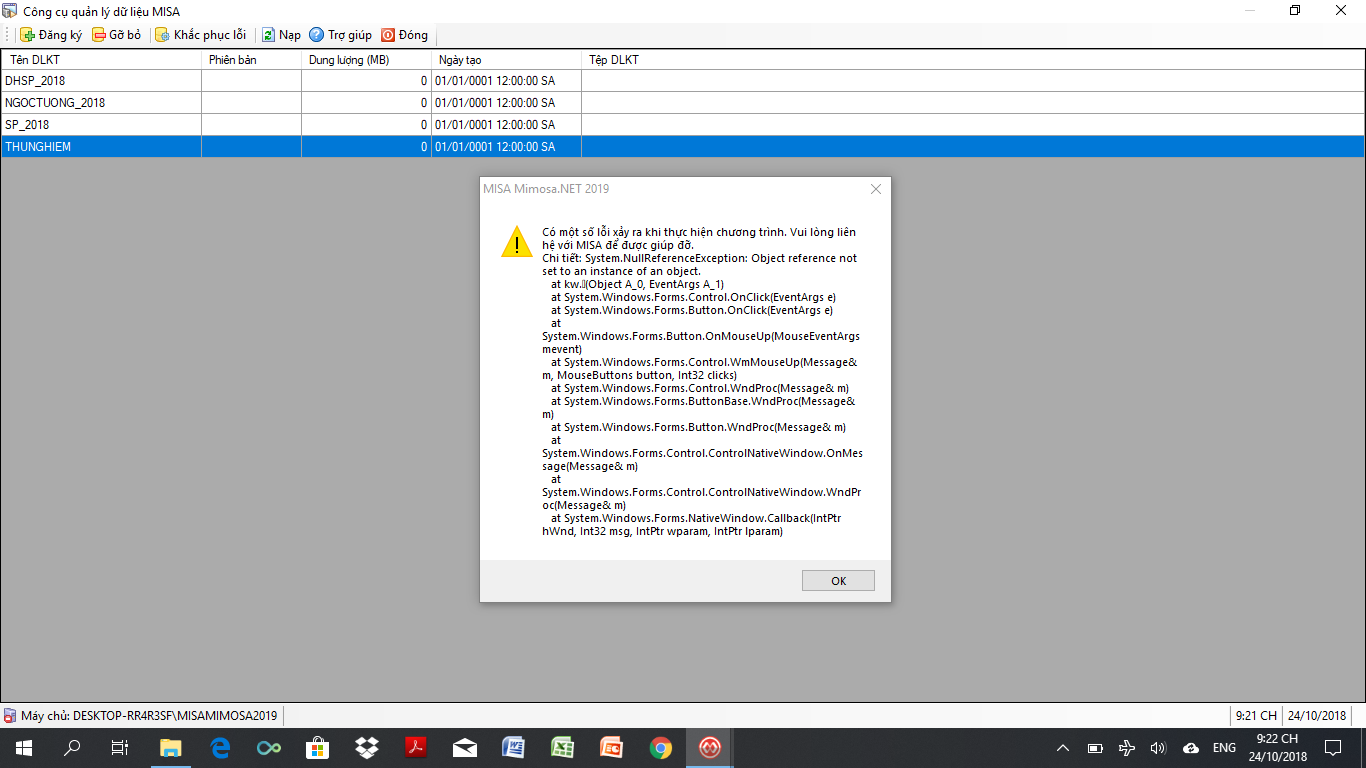Open Arduino app from taskbar
The image size is (1366, 768).
pyautogui.click(x=269, y=748)
